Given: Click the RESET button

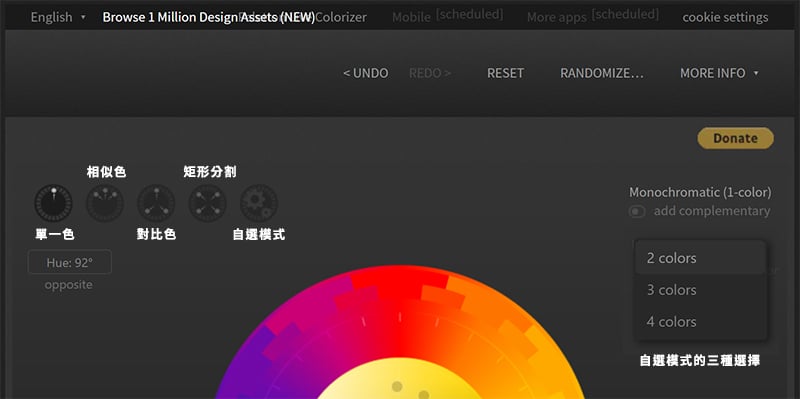Looking at the screenshot, I should coord(505,73).
